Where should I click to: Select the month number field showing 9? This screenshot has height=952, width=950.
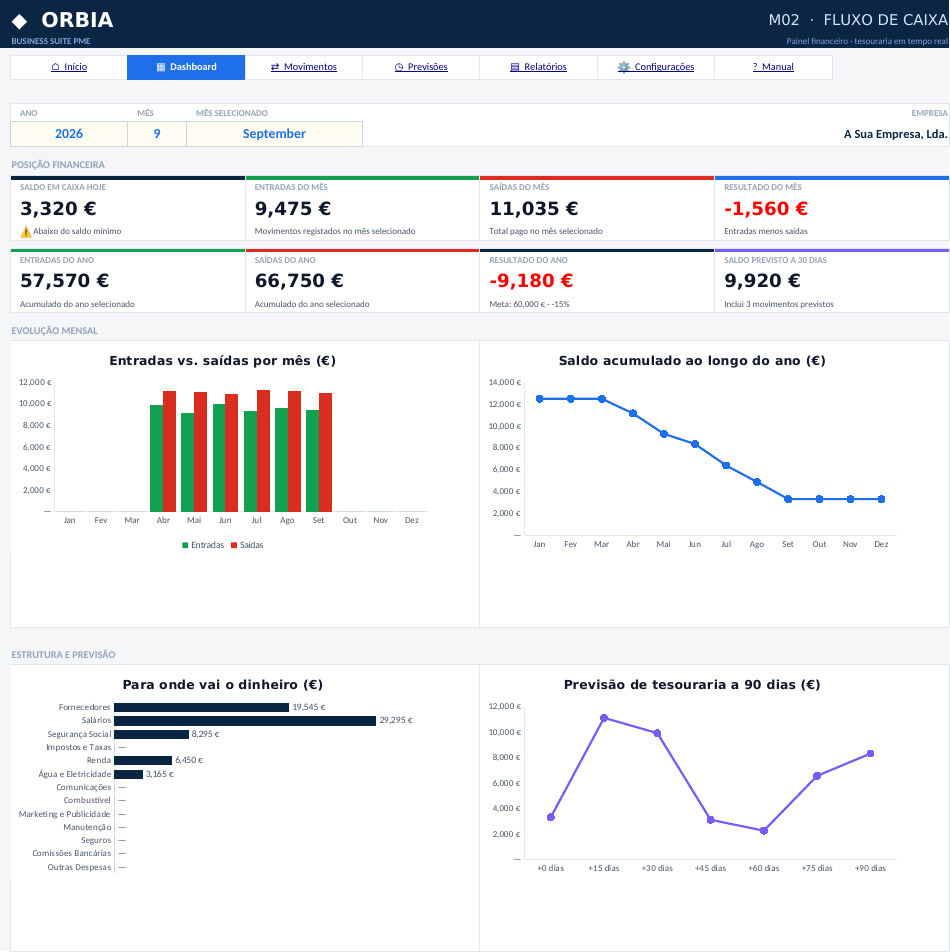(x=157, y=134)
